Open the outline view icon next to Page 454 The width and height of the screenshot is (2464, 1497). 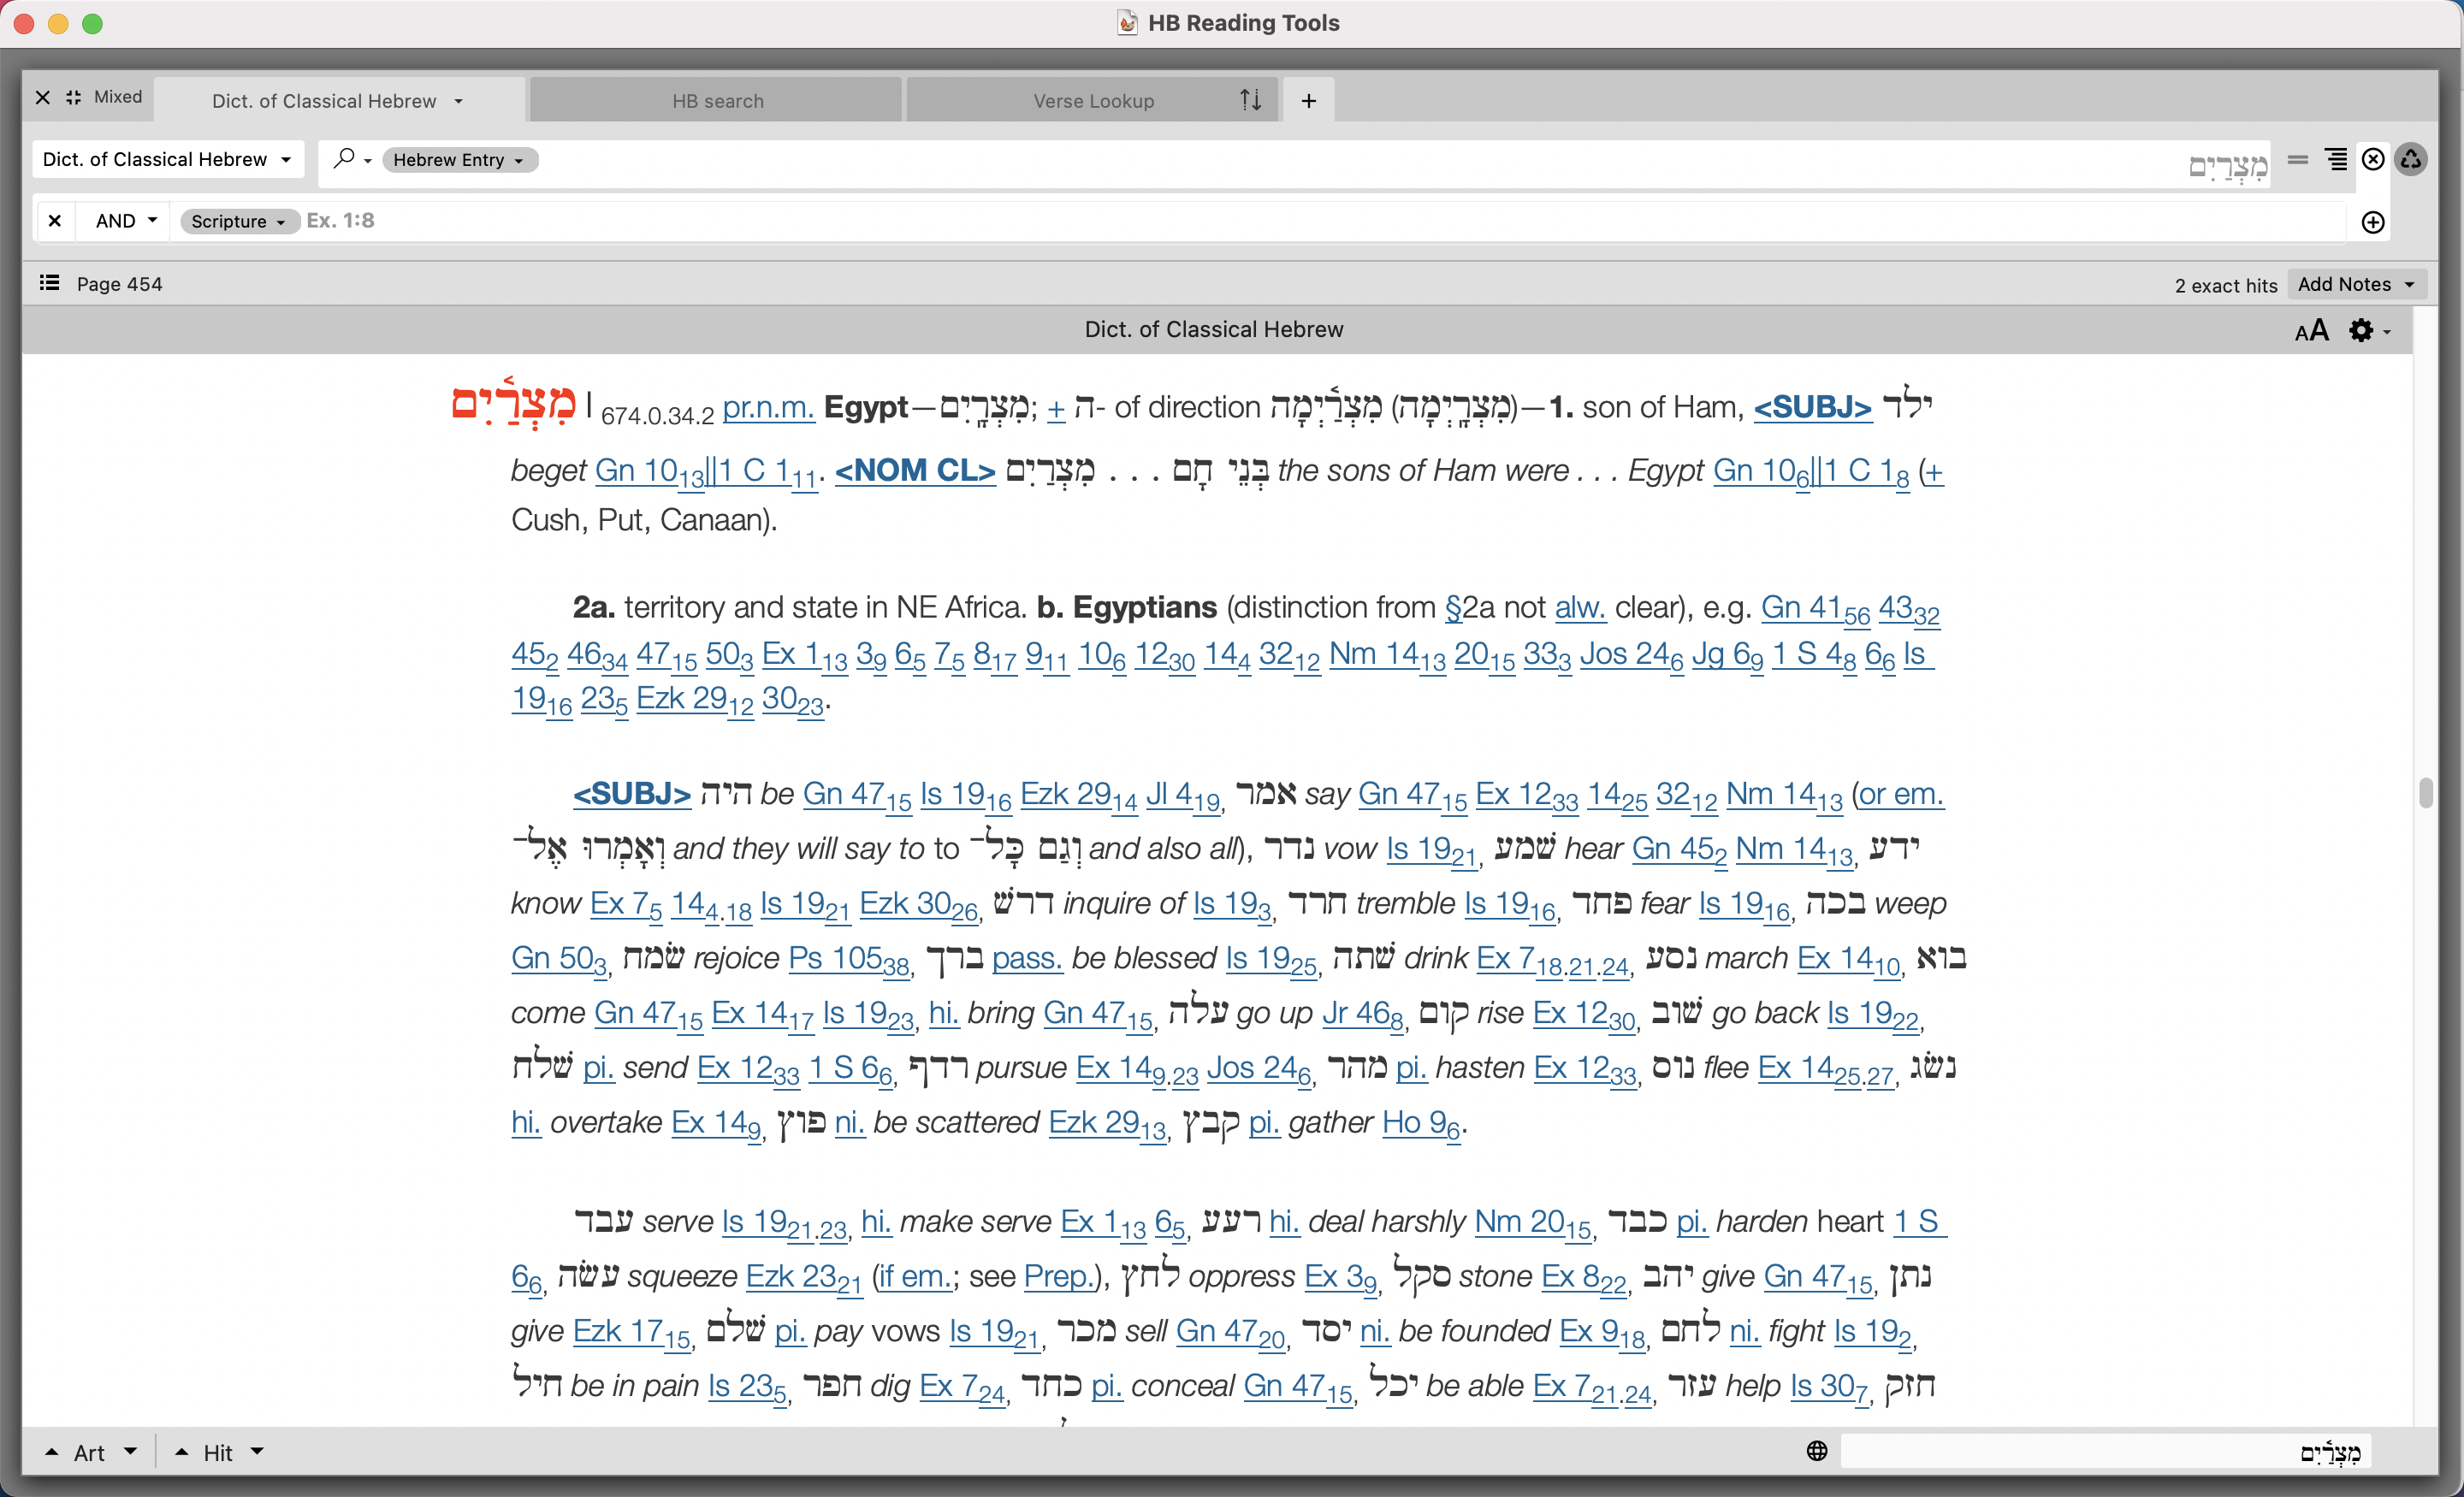pos(48,283)
